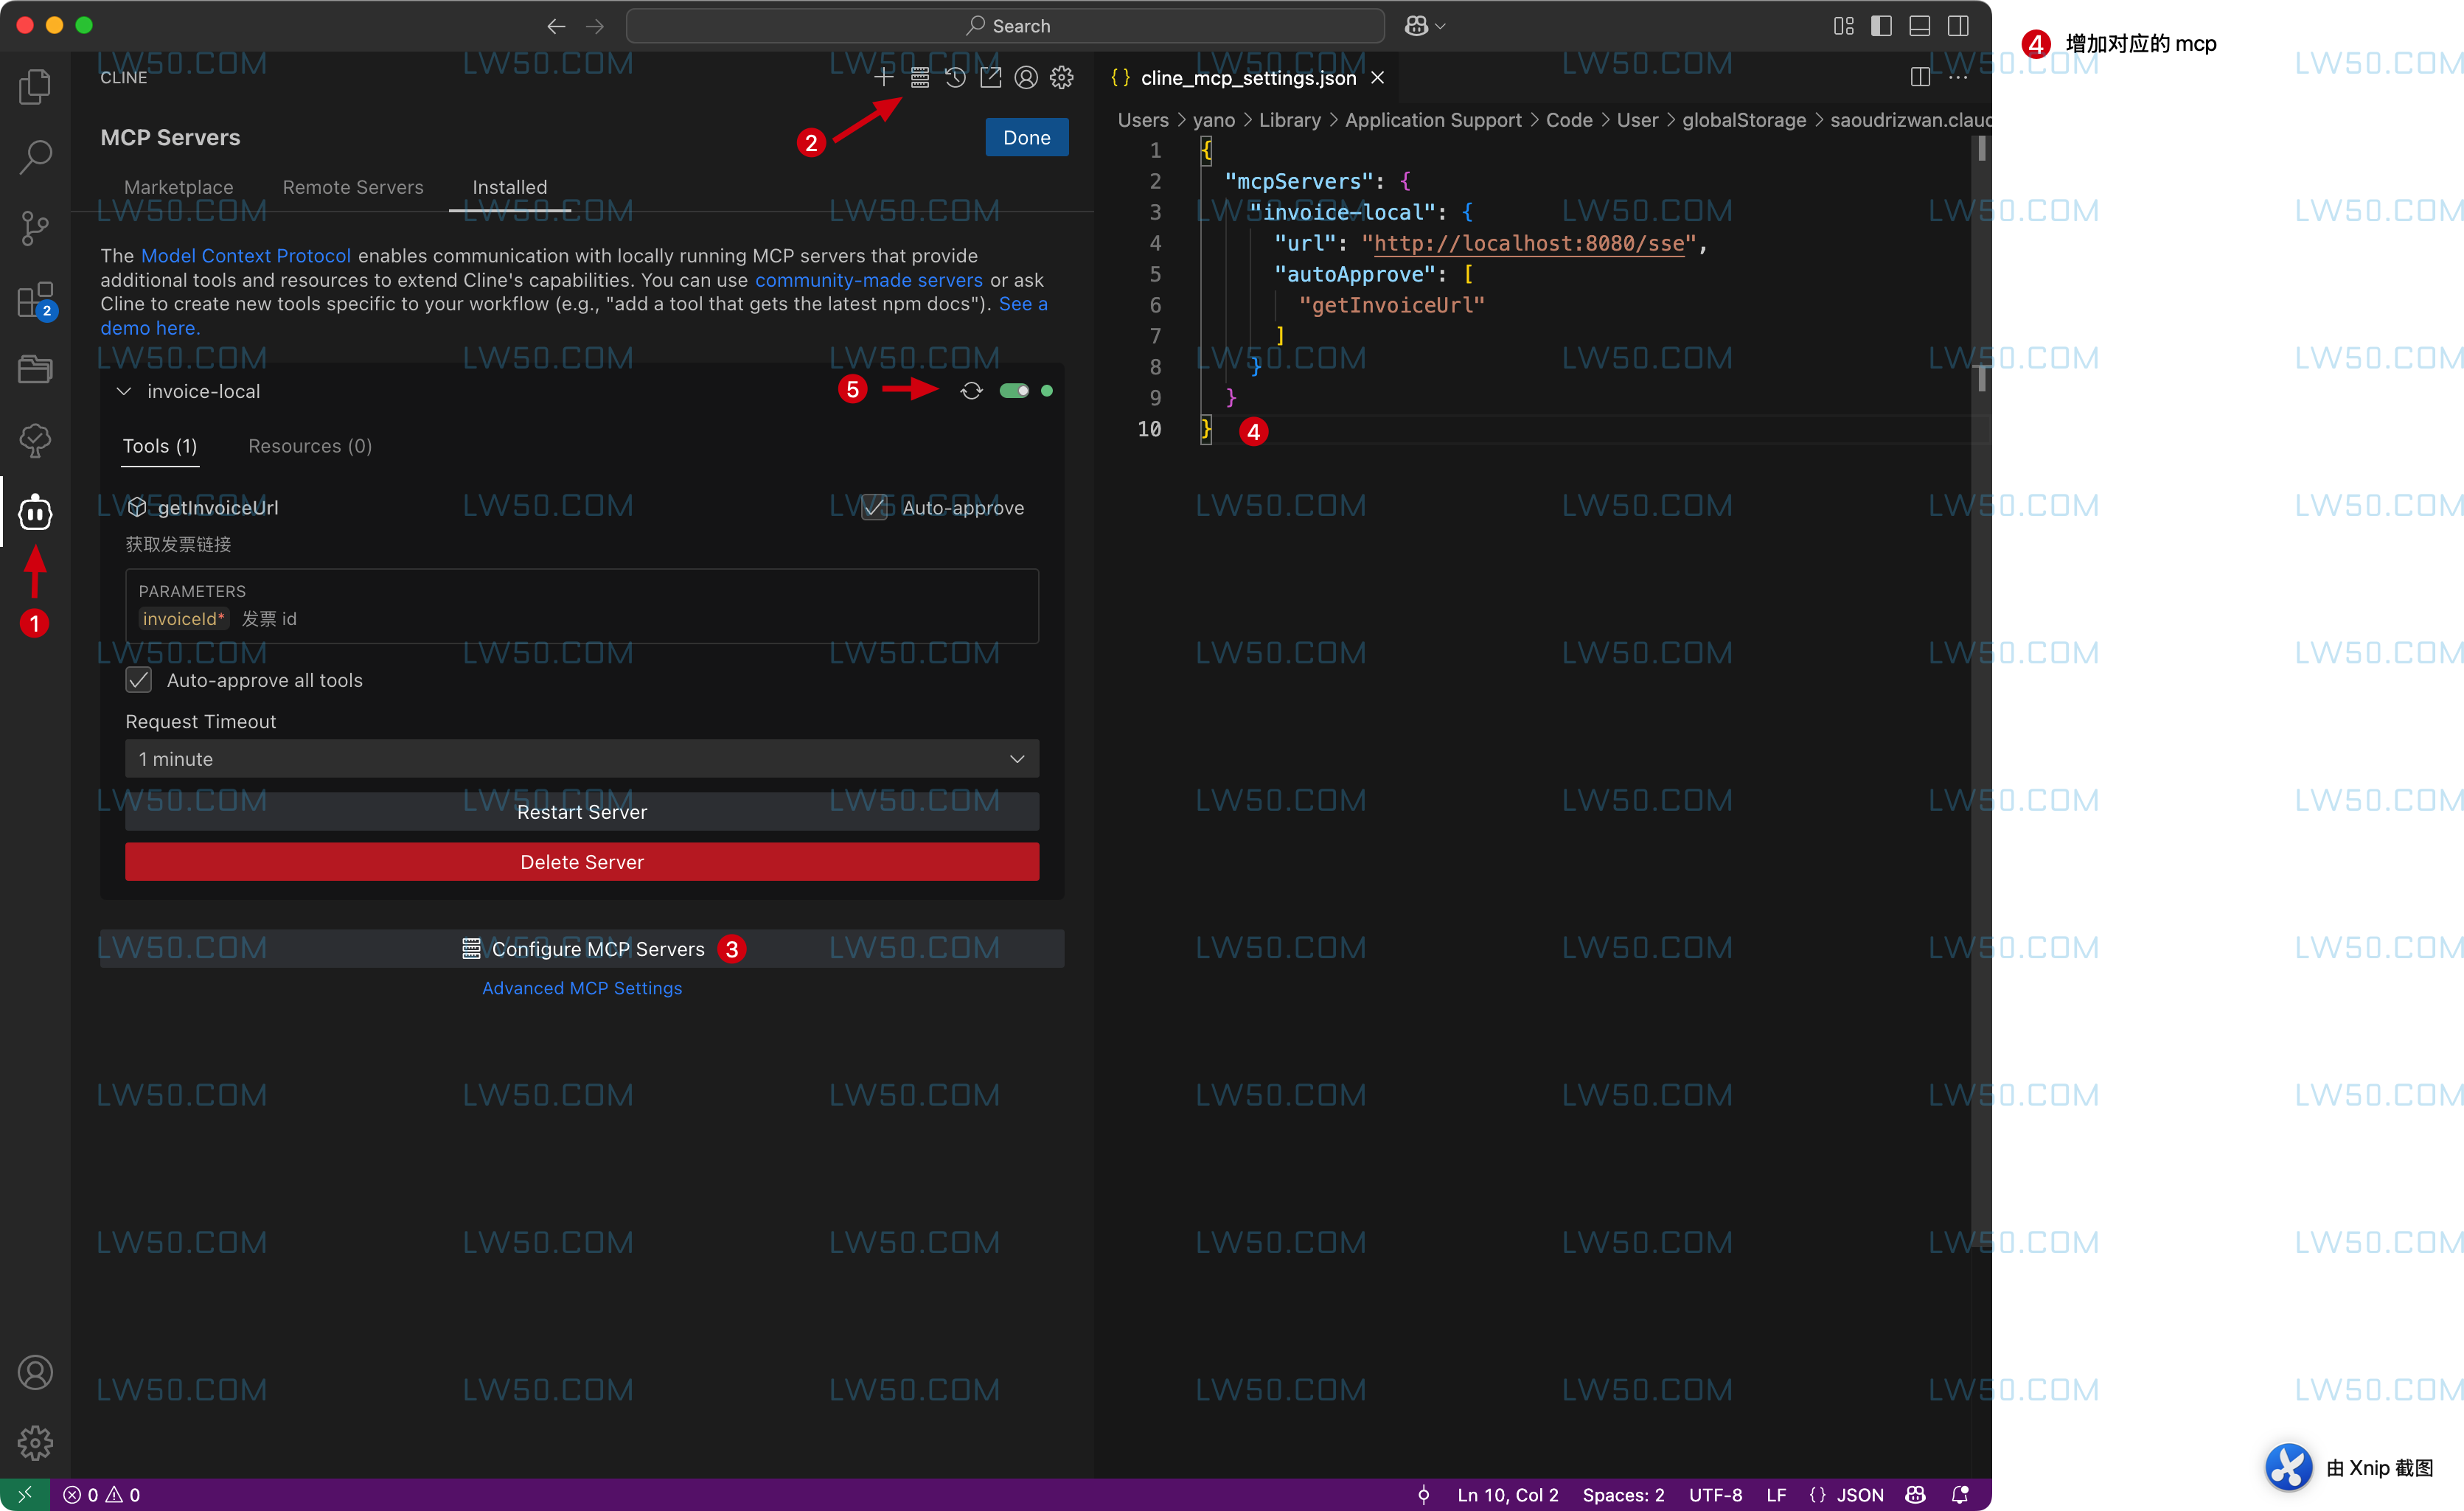Click Copilot status icon in status bar

(x=1916, y=1495)
